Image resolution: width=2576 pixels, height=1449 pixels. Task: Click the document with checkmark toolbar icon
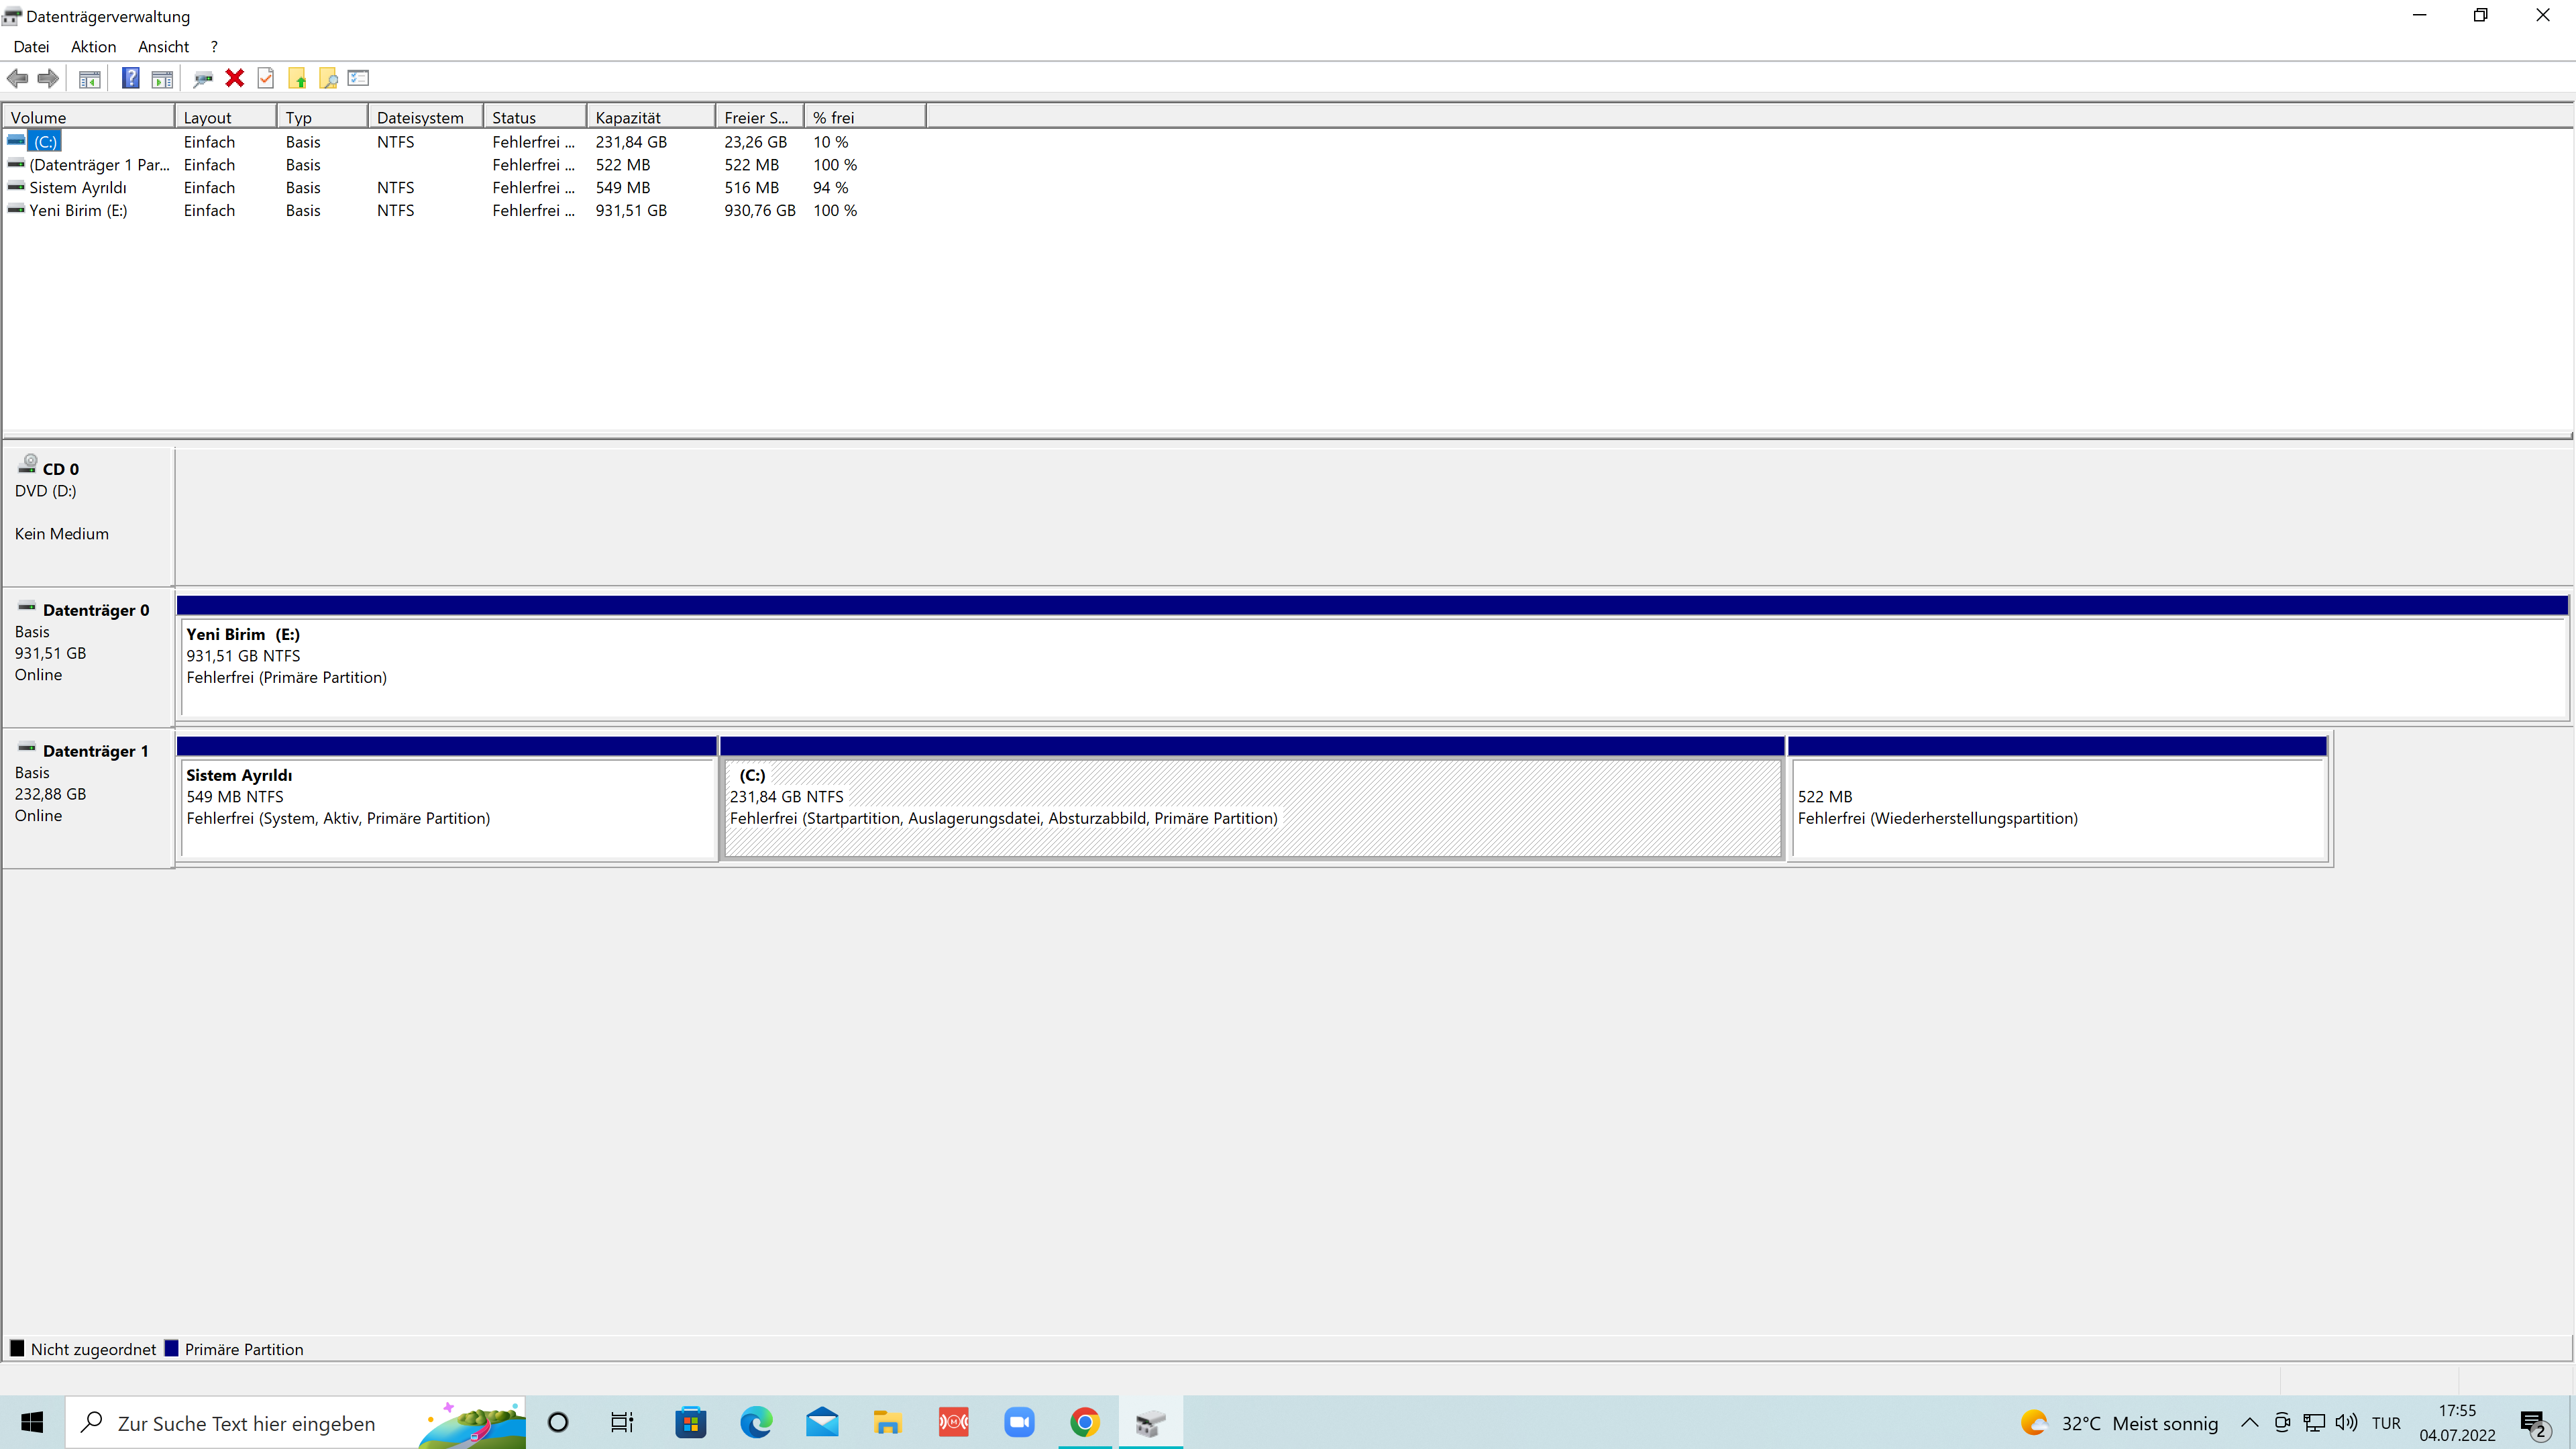(x=265, y=78)
